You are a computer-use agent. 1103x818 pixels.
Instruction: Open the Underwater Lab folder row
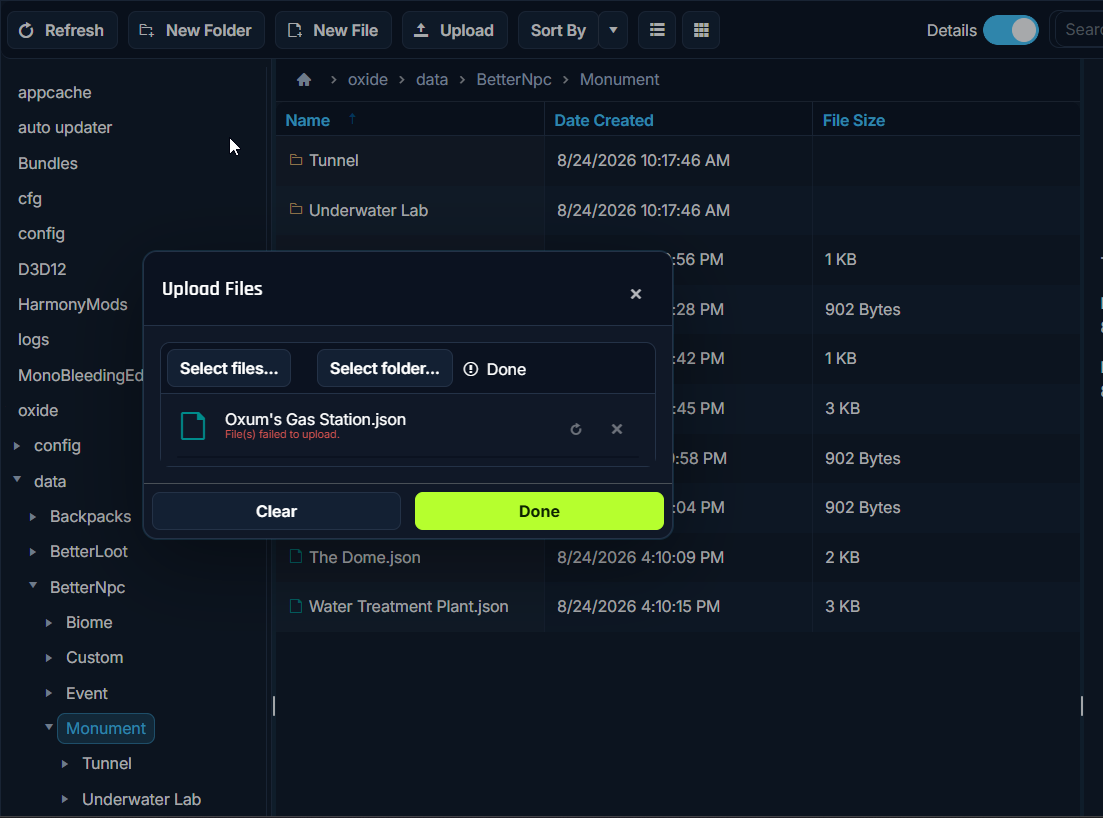pos(677,210)
